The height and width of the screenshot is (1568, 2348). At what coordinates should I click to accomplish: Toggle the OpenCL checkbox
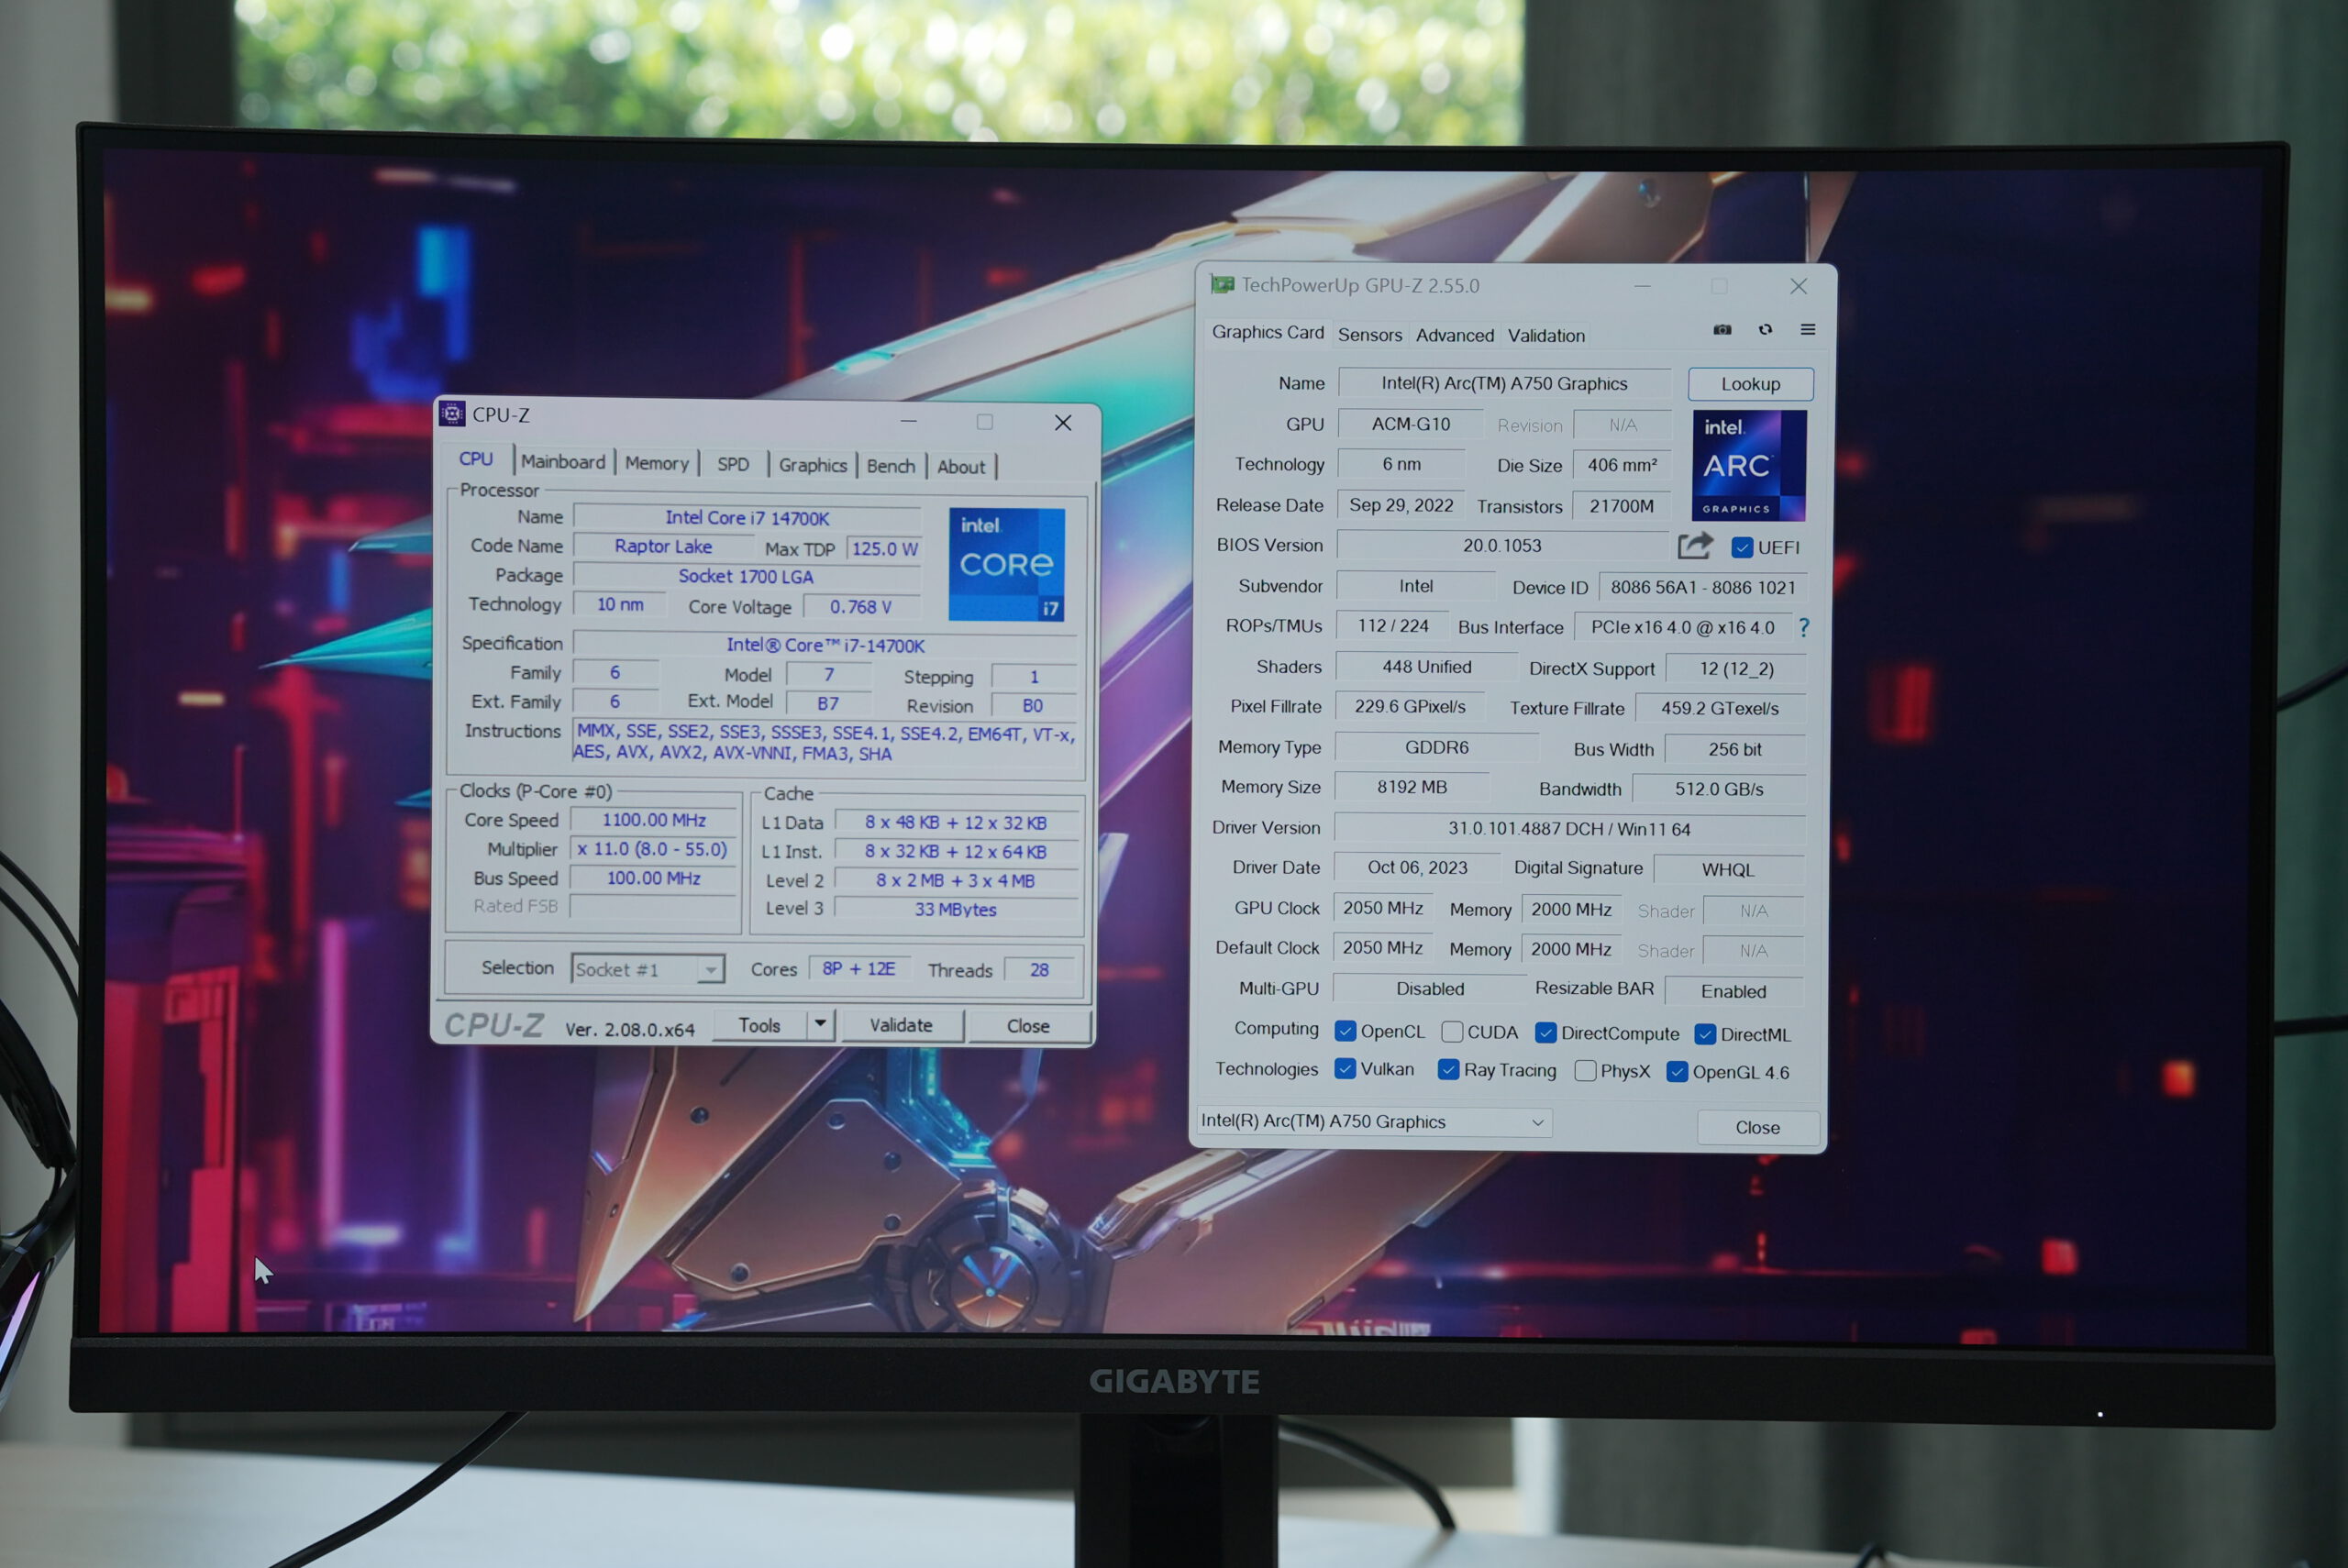coord(1345,1031)
